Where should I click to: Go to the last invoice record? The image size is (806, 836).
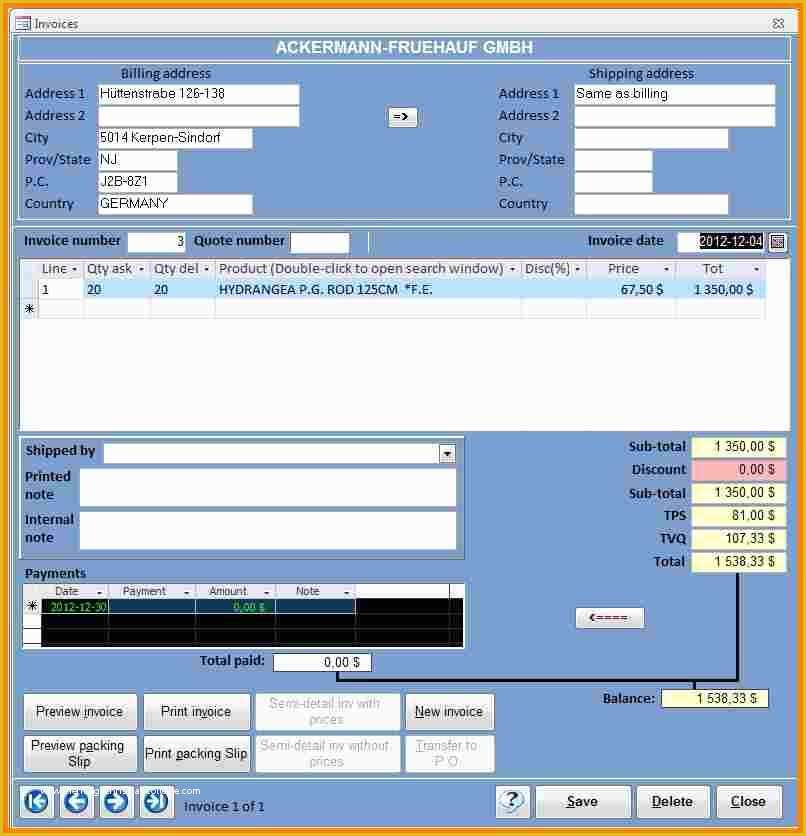tap(156, 801)
